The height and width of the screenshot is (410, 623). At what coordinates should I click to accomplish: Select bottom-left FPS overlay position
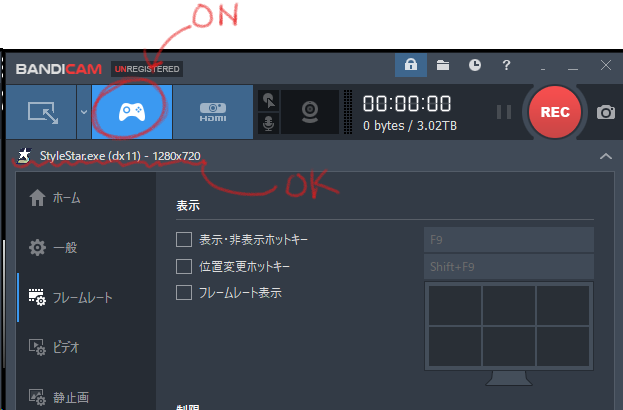[x=455, y=346]
